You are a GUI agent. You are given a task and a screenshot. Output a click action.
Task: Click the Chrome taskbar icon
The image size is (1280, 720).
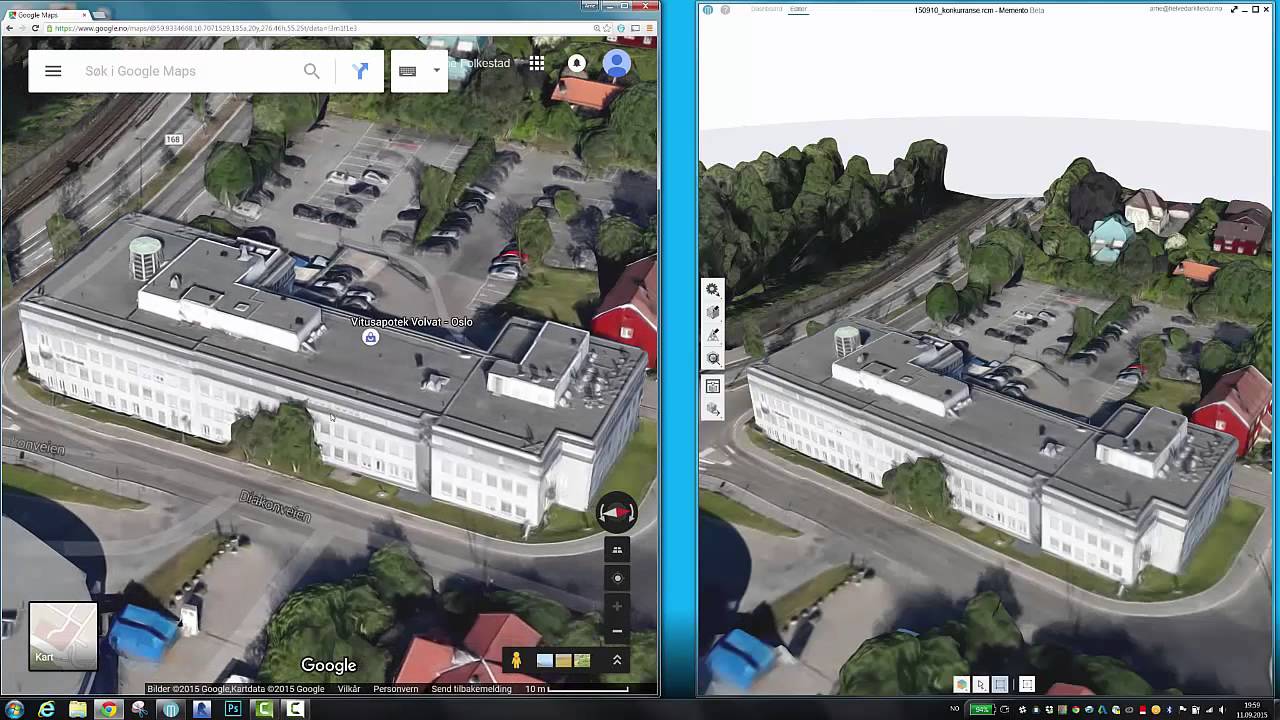coord(108,709)
